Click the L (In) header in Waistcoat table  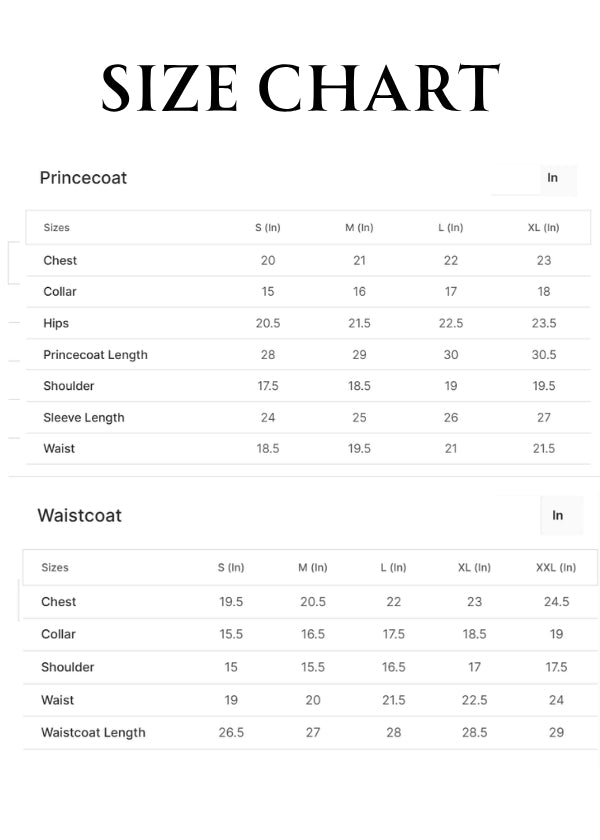pos(393,568)
